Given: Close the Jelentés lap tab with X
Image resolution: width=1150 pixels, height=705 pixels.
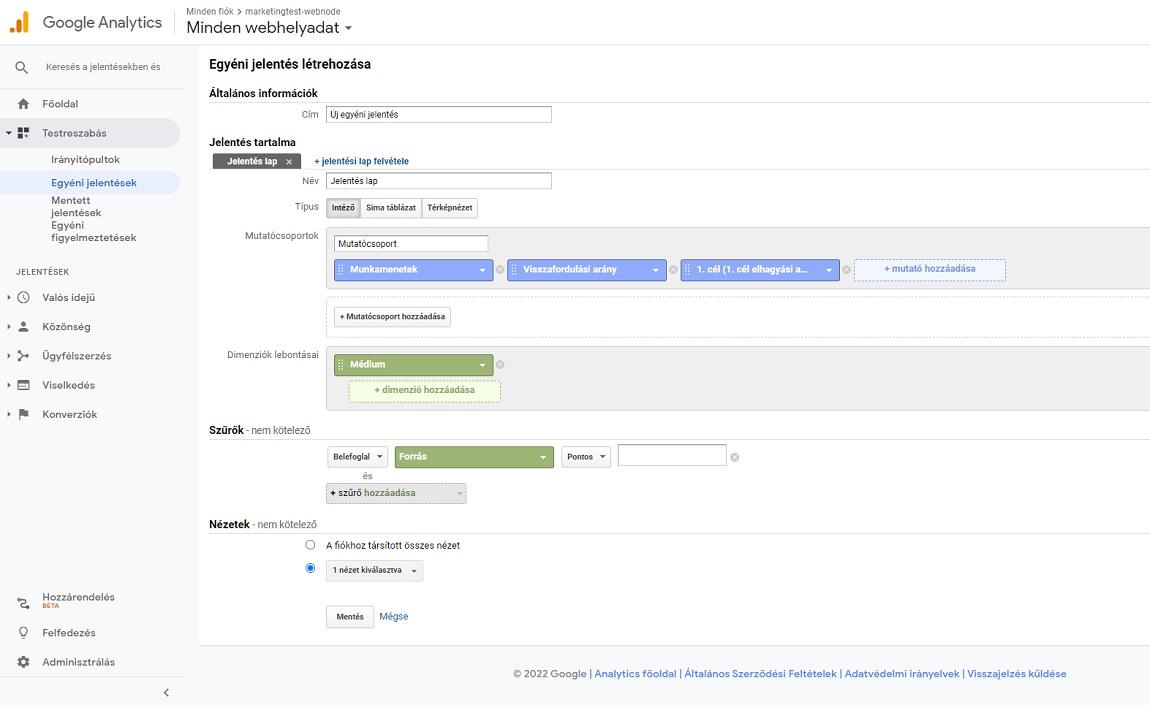Looking at the screenshot, I should coord(289,162).
